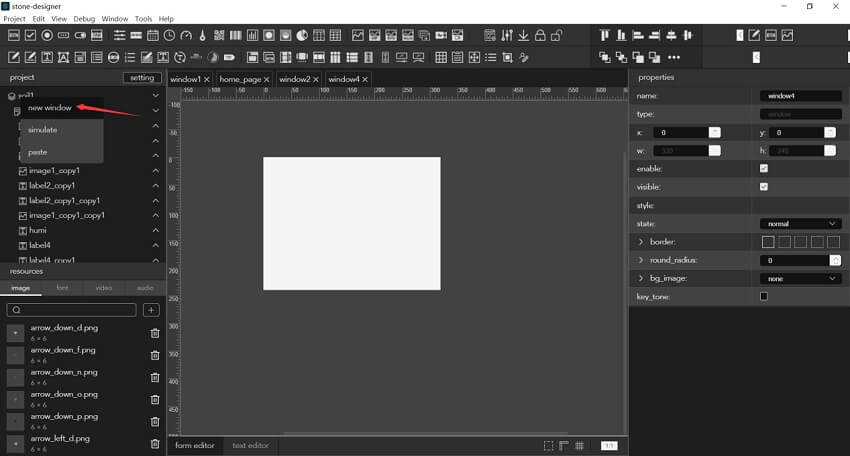Align selected widgets to the right
Screen dimensions: 850x456
(654, 35)
